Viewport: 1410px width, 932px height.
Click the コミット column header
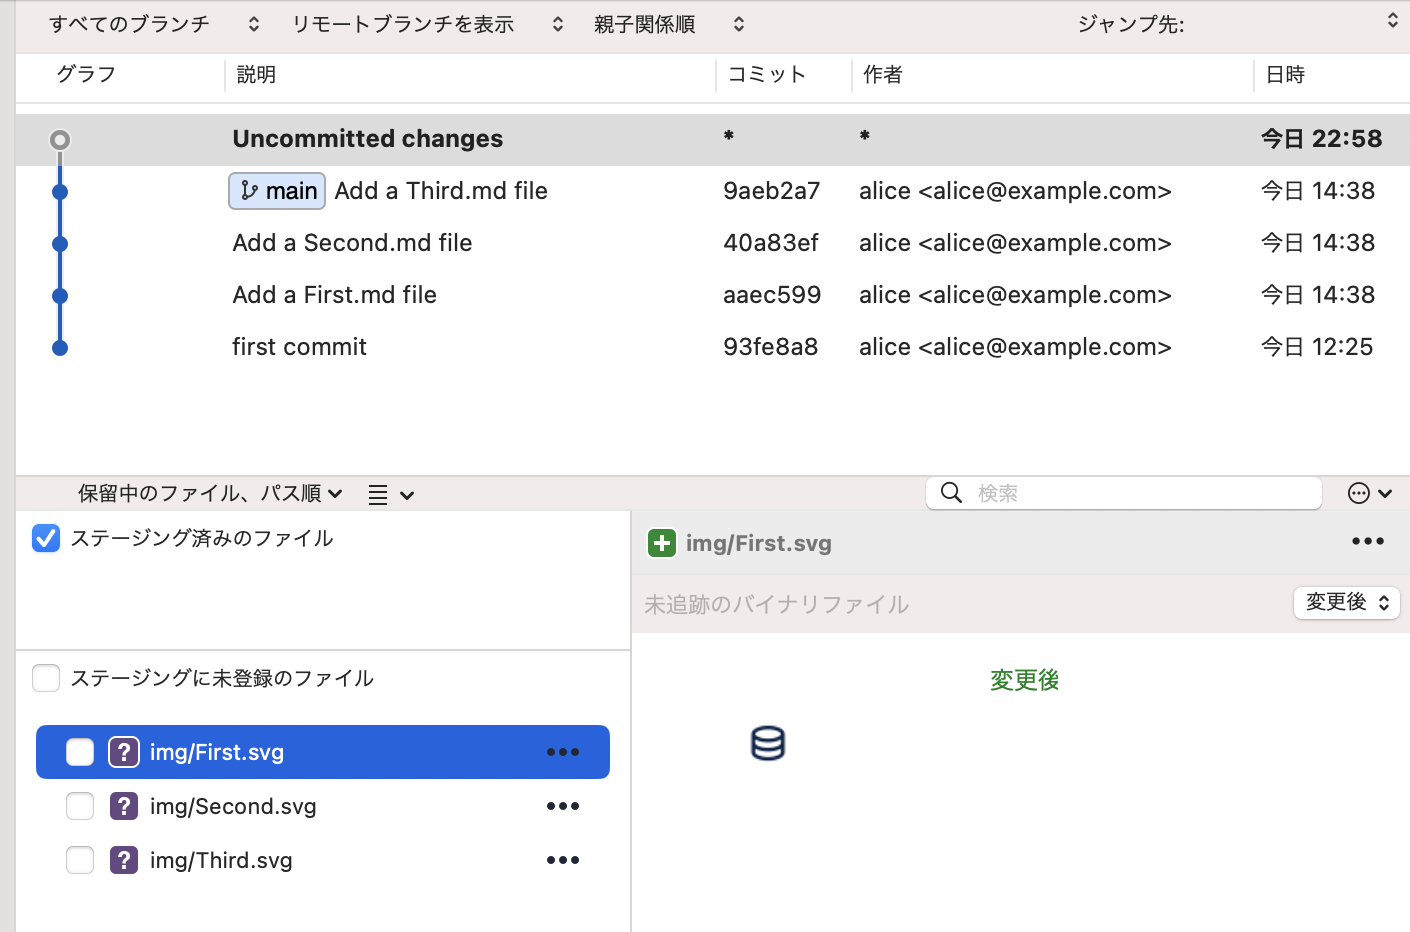click(x=766, y=74)
